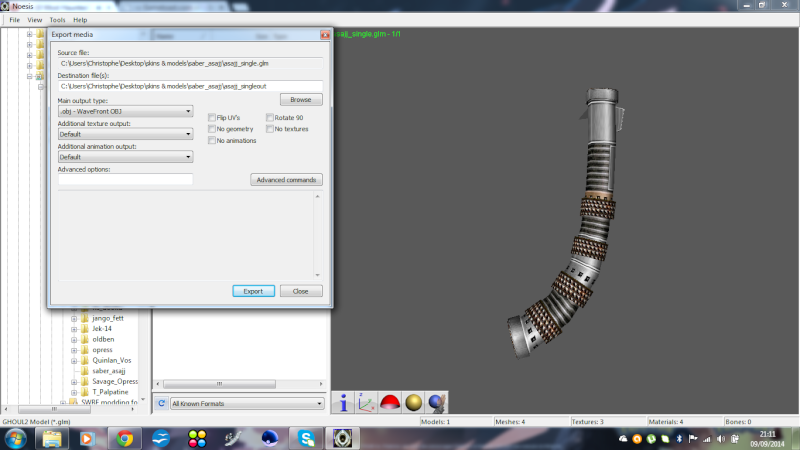This screenshot has width=800, height=450.
Task: Click the file list horizontal scrollbar thumb
Action: (x=219, y=384)
